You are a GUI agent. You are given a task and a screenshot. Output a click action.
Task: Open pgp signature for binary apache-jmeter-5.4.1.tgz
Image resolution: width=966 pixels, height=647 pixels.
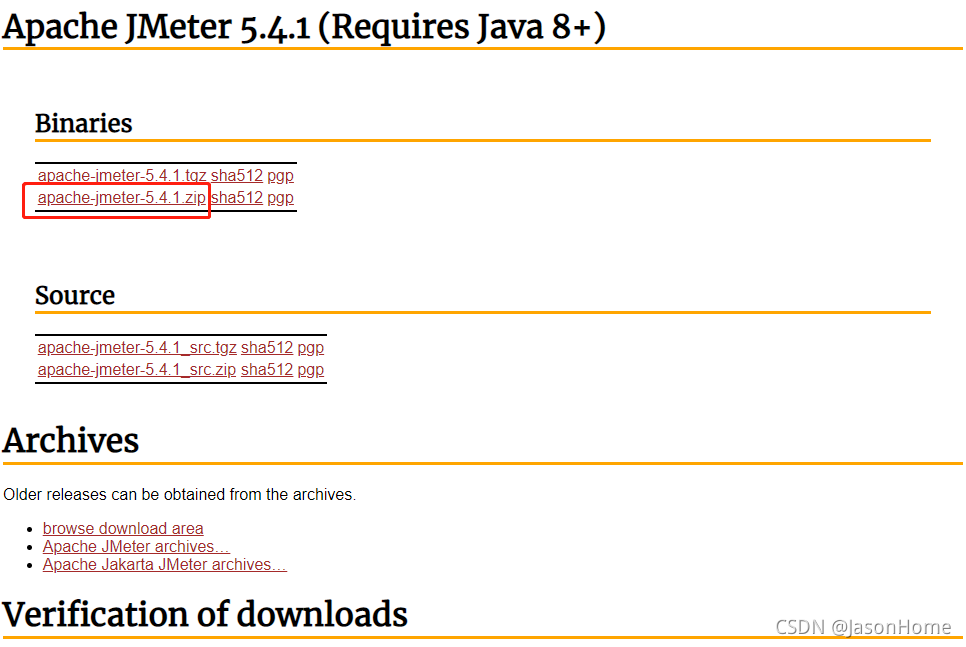pos(280,176)
